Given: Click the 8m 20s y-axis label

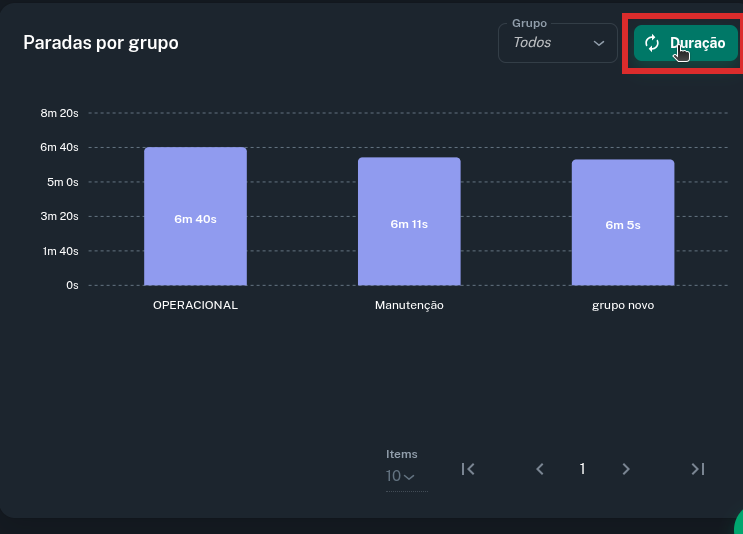Looking at the screenshot, I should tap(59, 113).
